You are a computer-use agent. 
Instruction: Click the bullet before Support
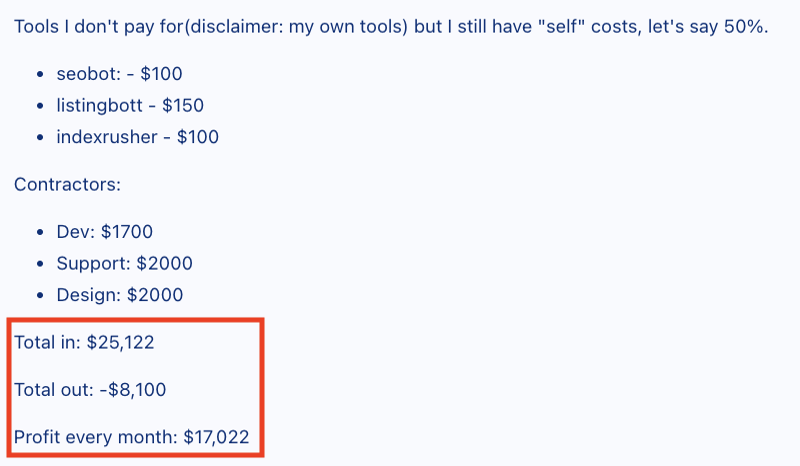tap(40, 264)
